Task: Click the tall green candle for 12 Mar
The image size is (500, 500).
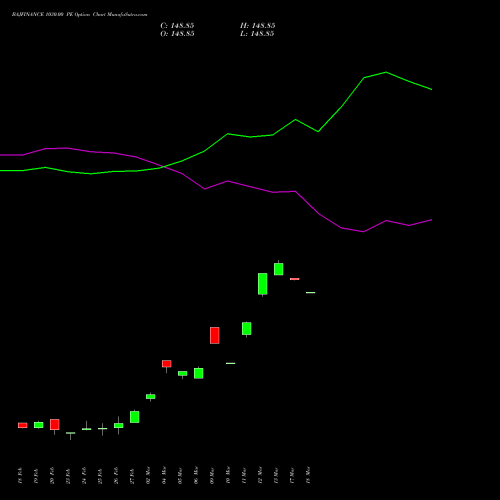Action: 263,284
